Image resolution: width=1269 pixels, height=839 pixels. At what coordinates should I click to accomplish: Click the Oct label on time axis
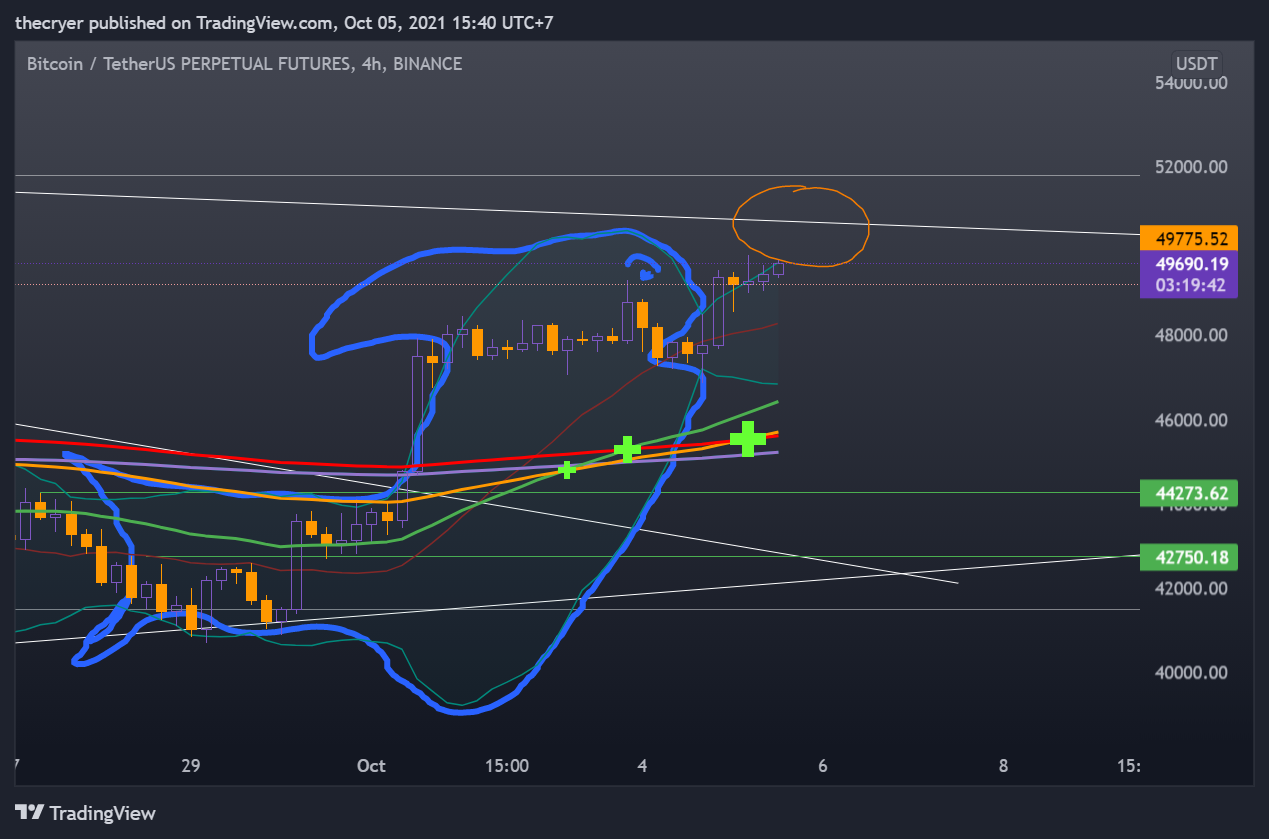point(371,766)
